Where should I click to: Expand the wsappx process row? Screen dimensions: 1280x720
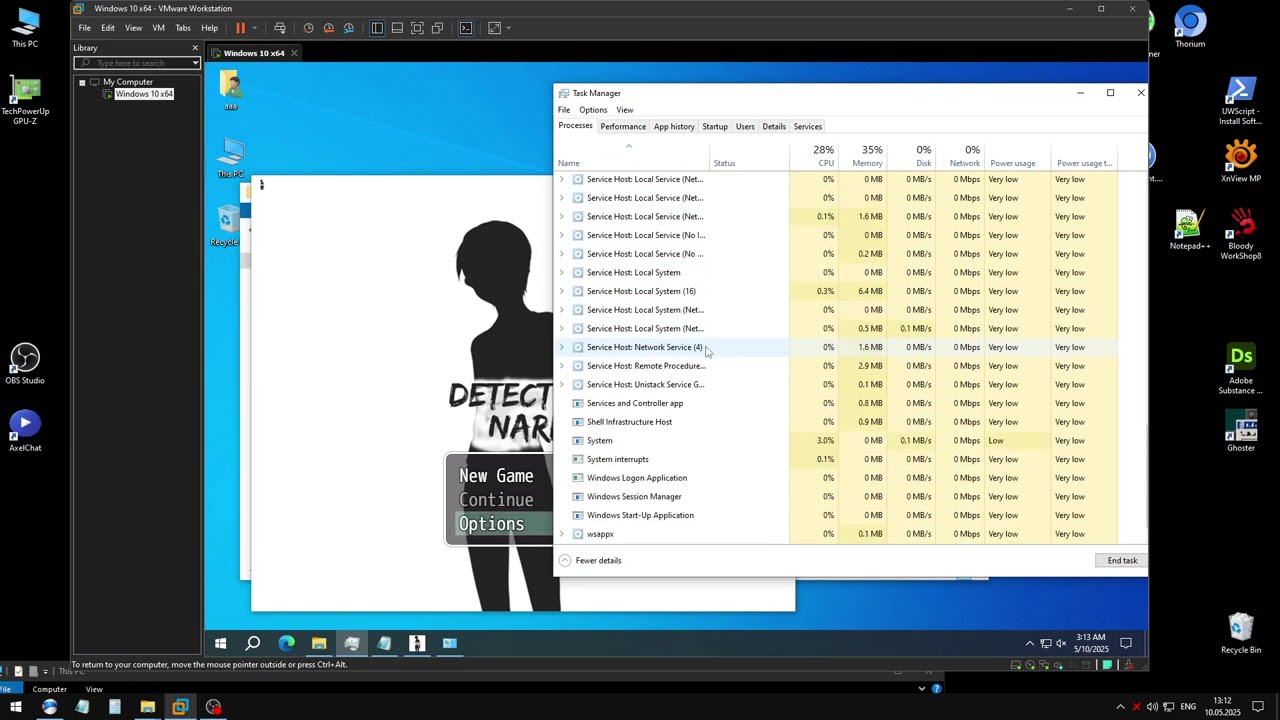click(x=561, y=534)
